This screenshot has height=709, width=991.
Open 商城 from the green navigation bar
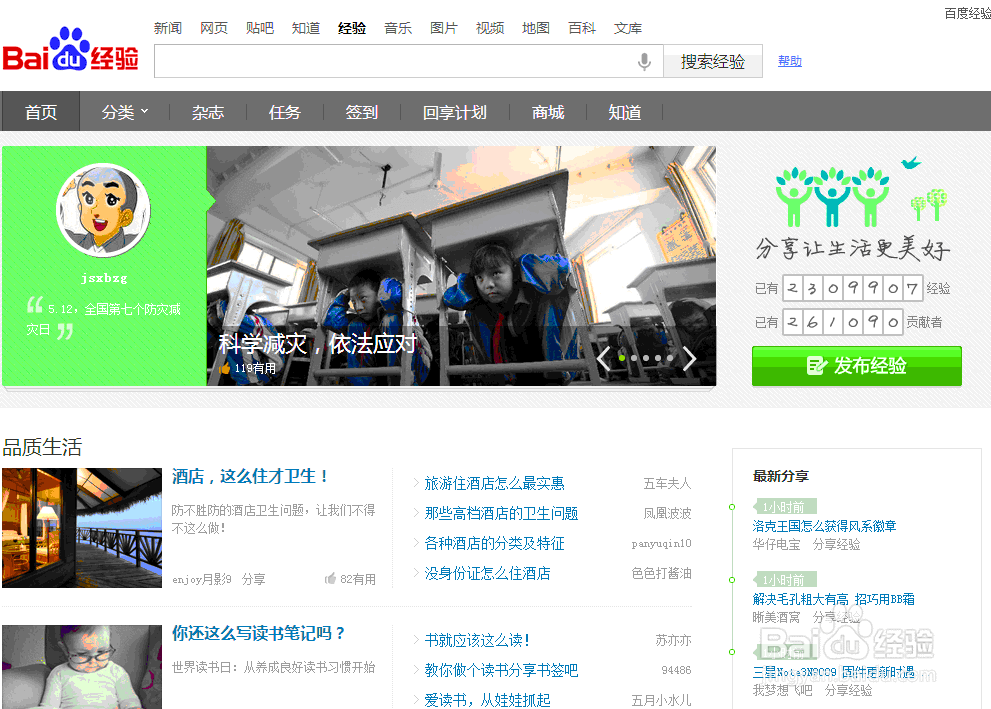pos(548,111)
